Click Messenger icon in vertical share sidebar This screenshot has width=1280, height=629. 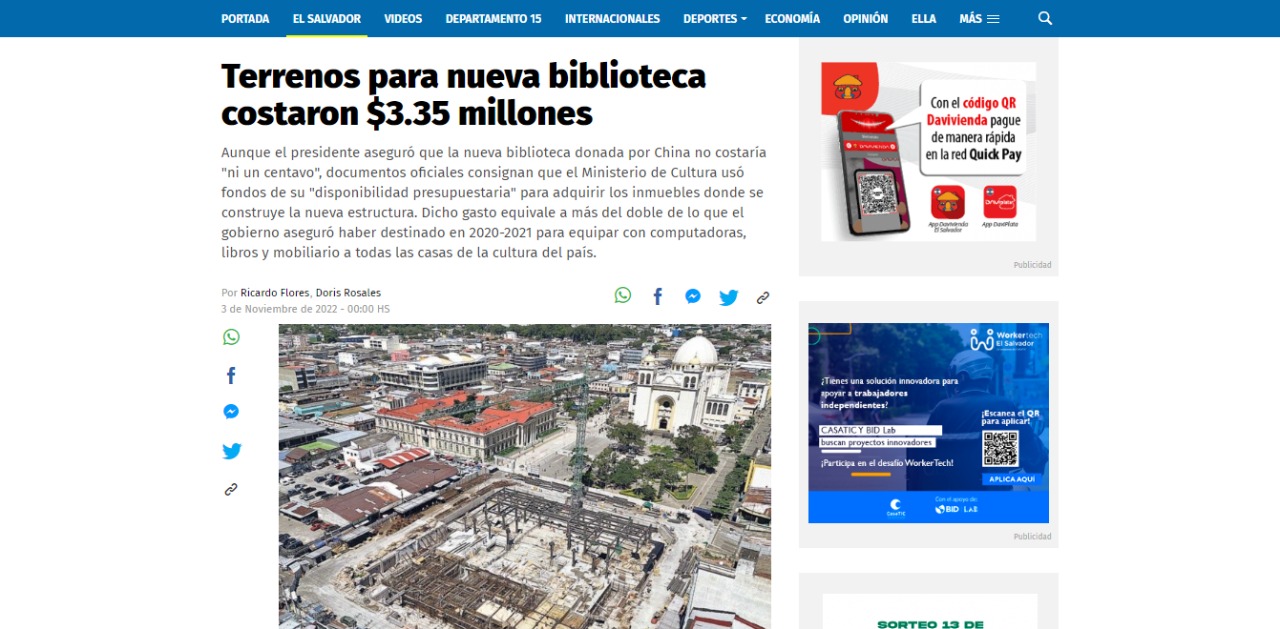click(x=231, y=412)
